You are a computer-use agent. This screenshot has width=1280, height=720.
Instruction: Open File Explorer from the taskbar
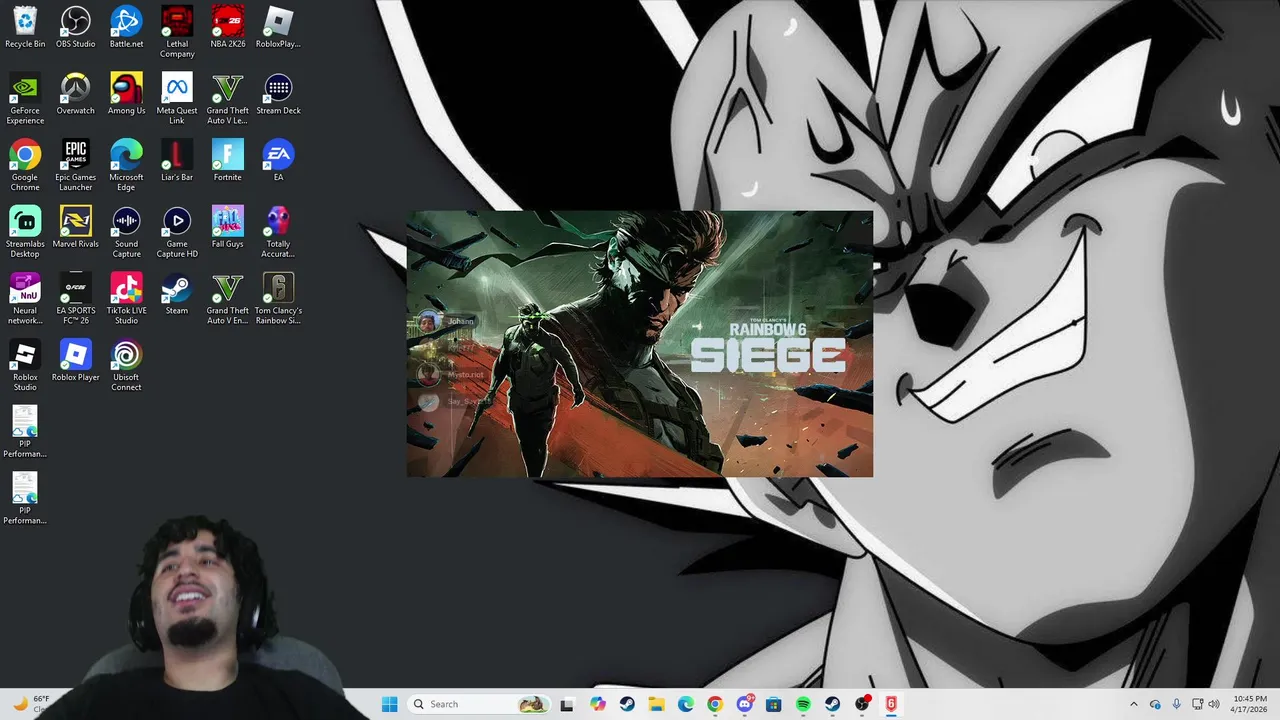656,704
